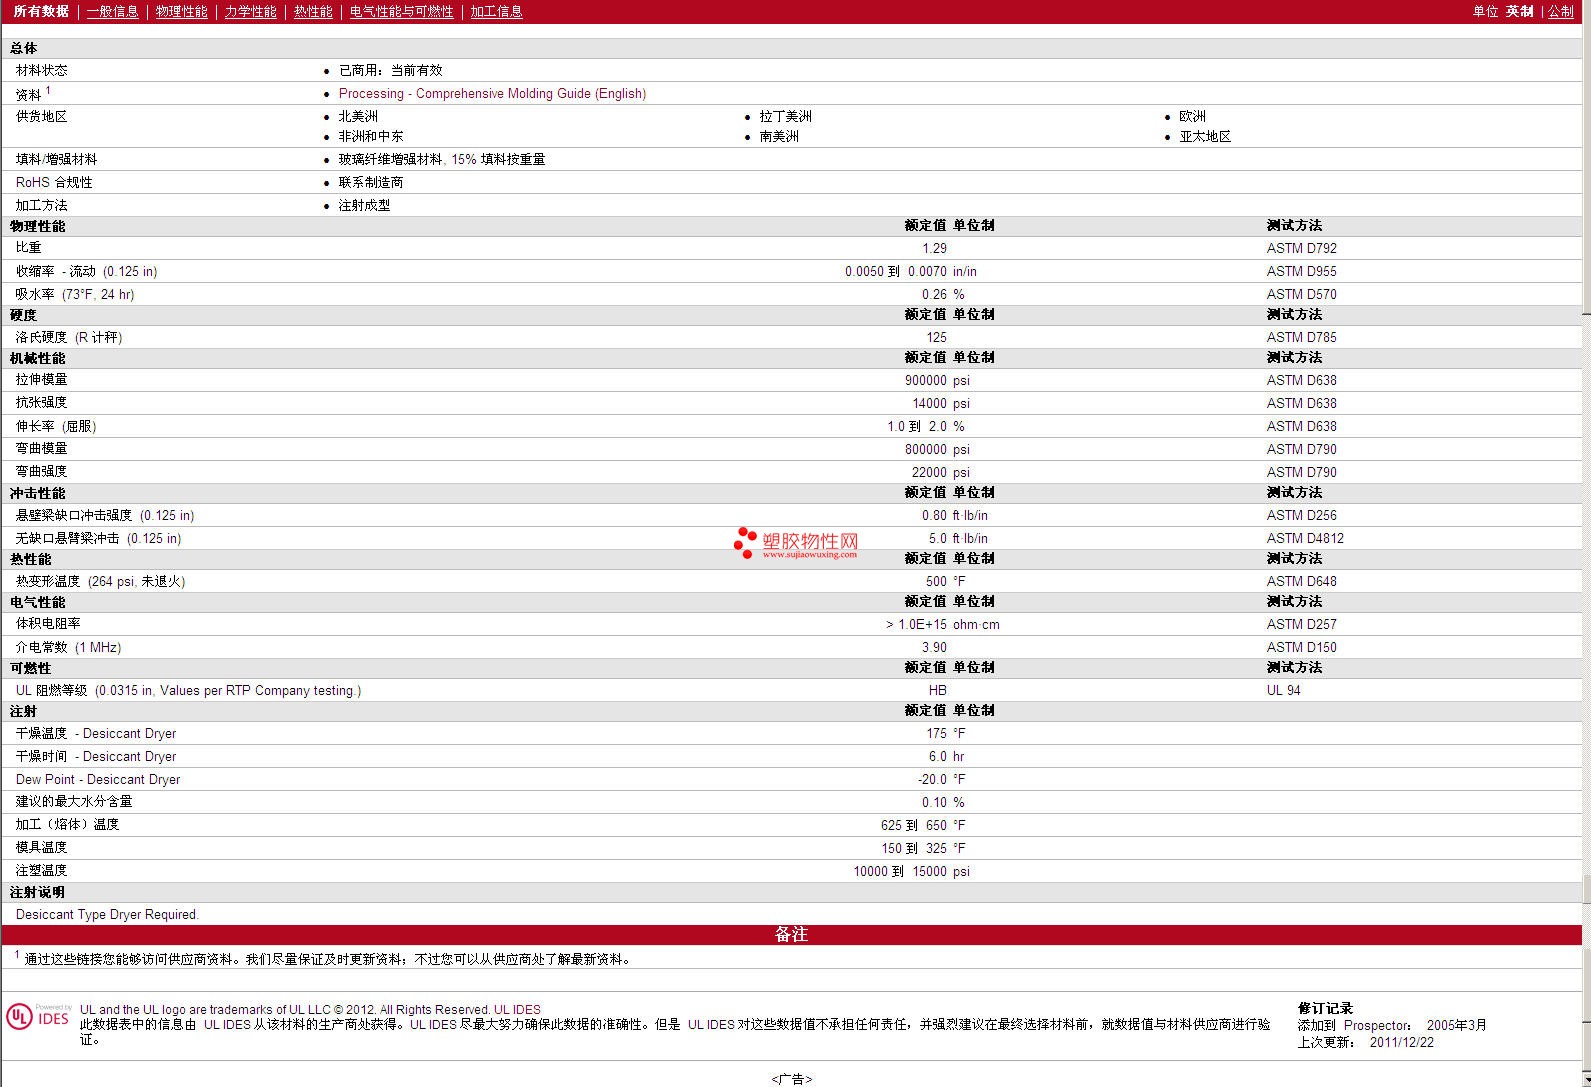The image size is (1591, 1087).
Task: Click the 比重 value 1.29
Action: pyautogui.click(x=934, y=248)
